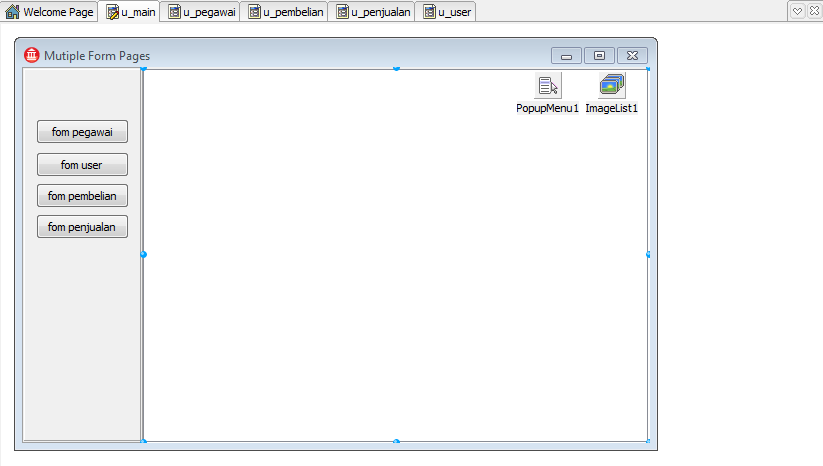Click the Welcome Page home icon

13,12
